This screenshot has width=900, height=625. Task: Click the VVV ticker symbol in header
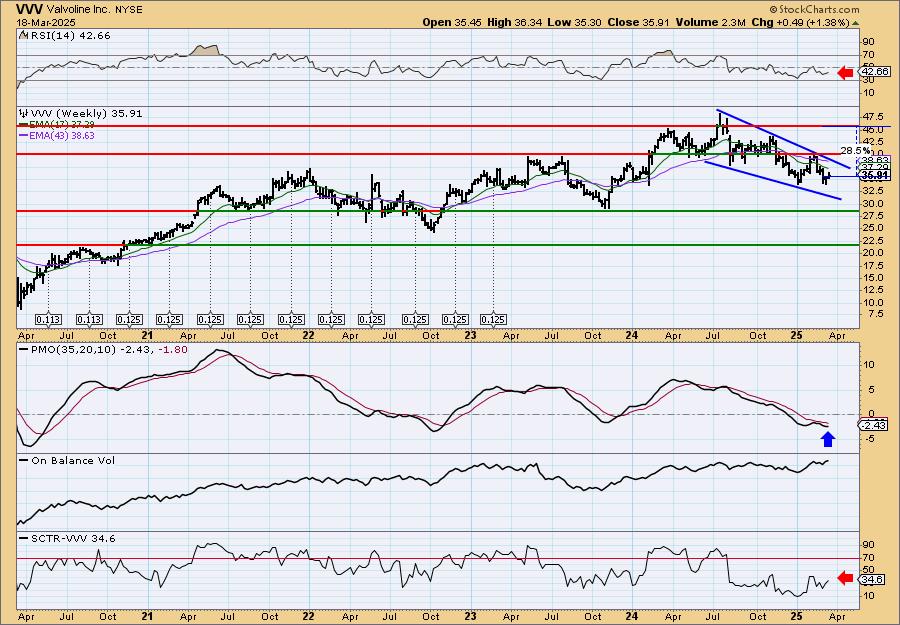tap(29, 9)
